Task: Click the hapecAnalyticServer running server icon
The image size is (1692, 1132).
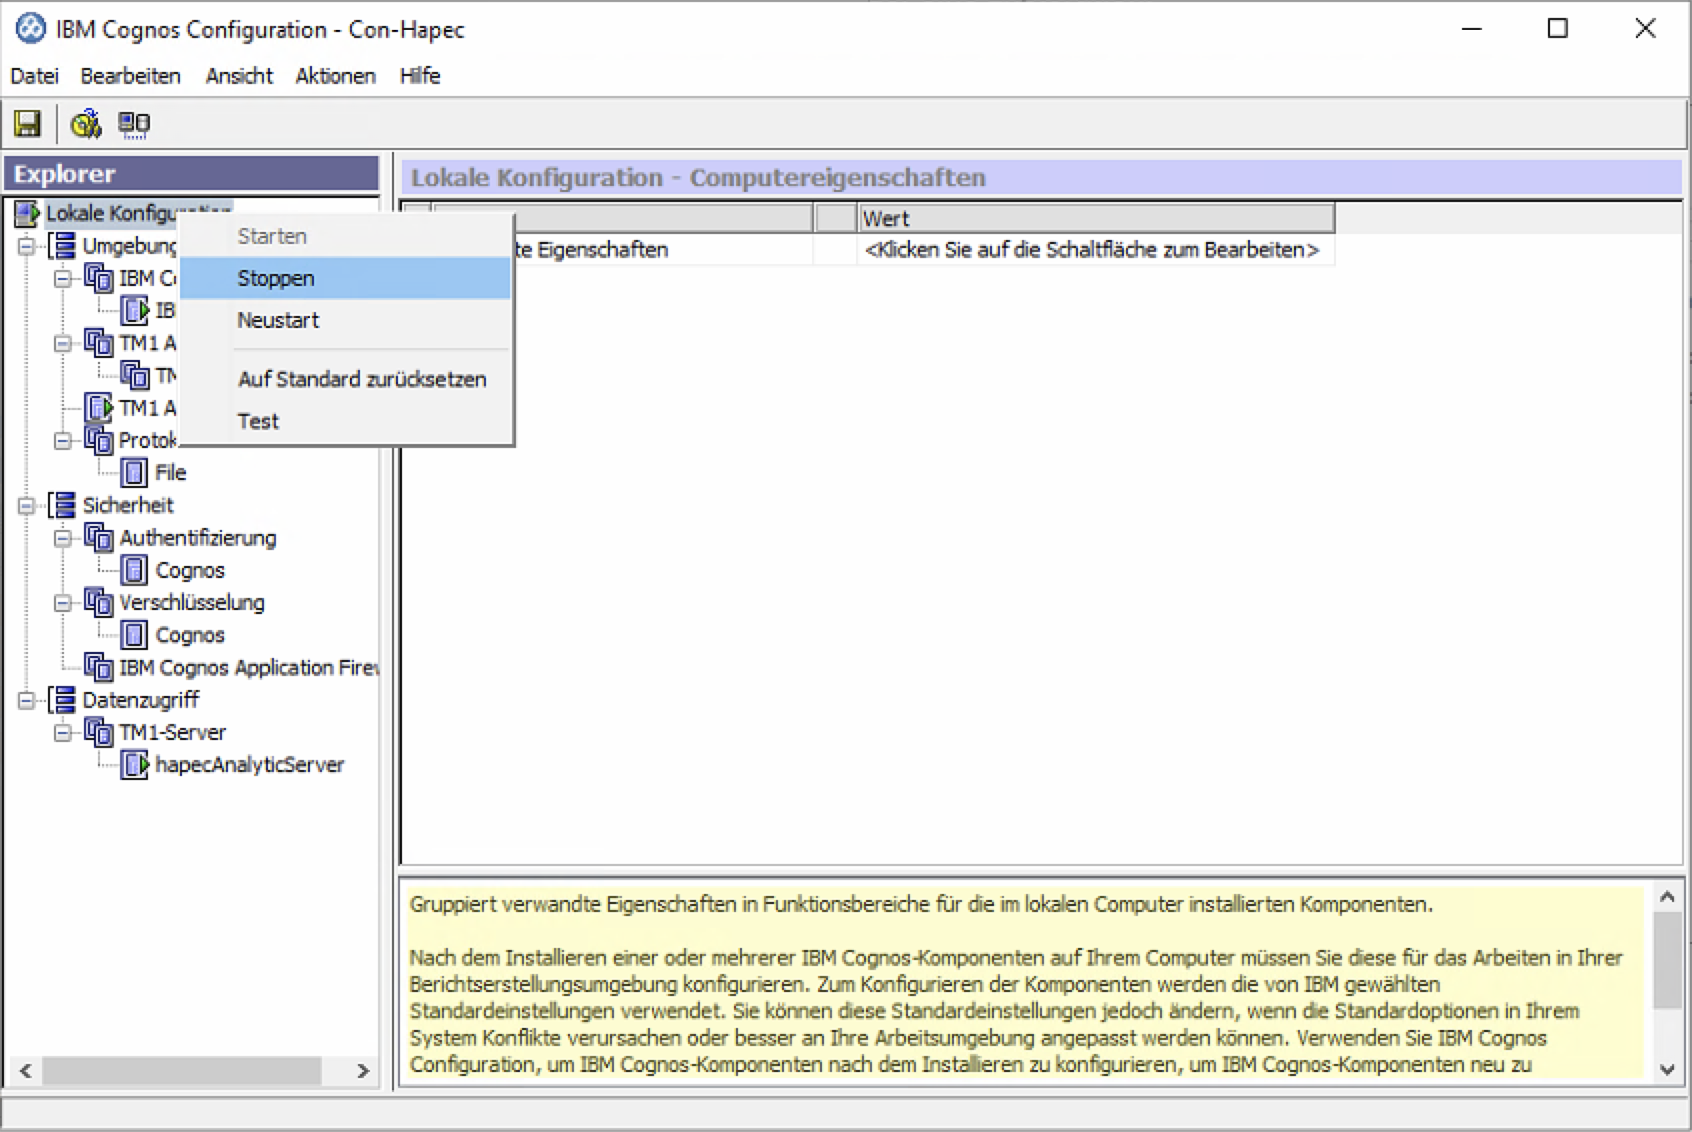Action: [x=134, y=765]
